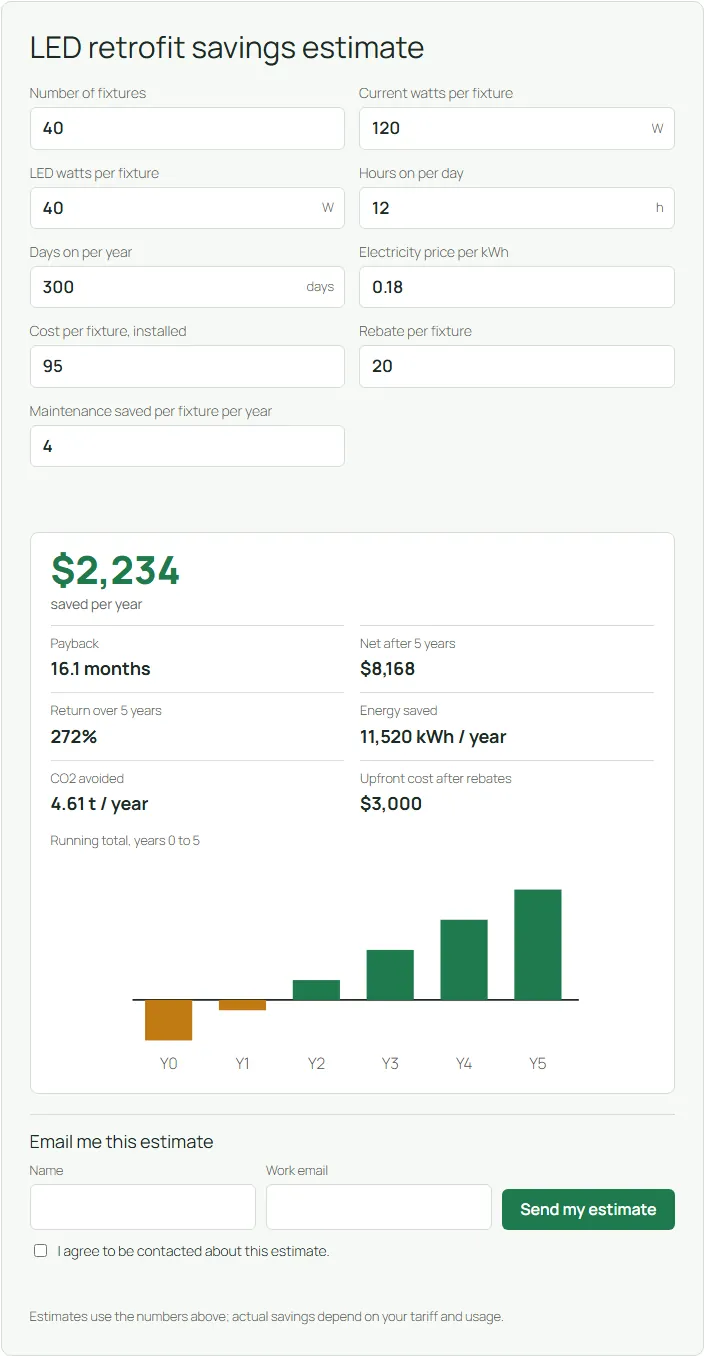The height and width of the screenshot is (1356, 704).
Task: Select the Hours on per day input
Action: [x=516, y=208]
